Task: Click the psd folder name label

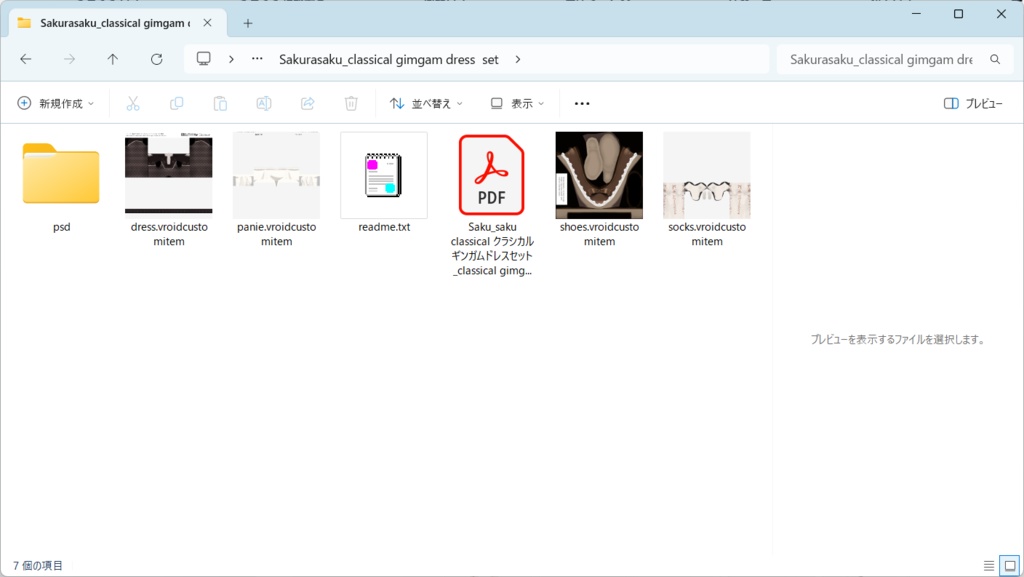Action: pos(61,227)
